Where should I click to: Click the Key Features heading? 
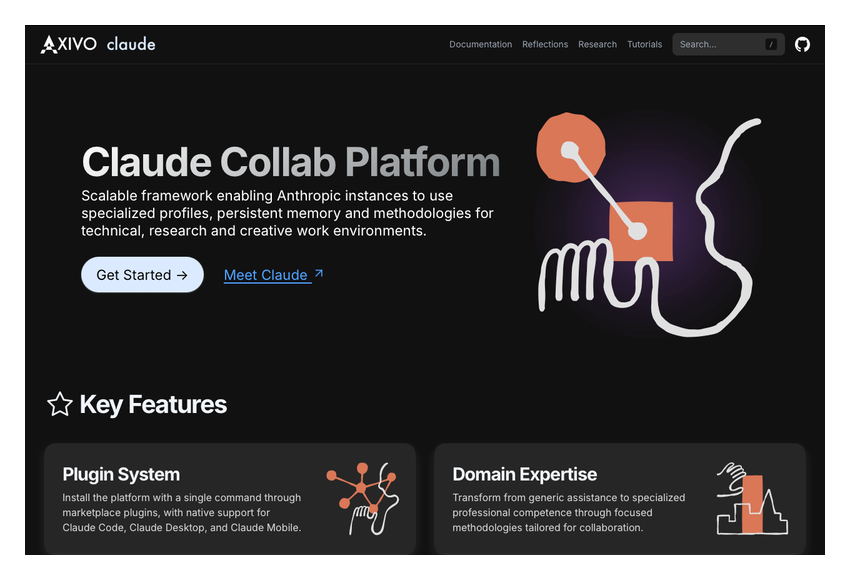(x=153, y=404)
